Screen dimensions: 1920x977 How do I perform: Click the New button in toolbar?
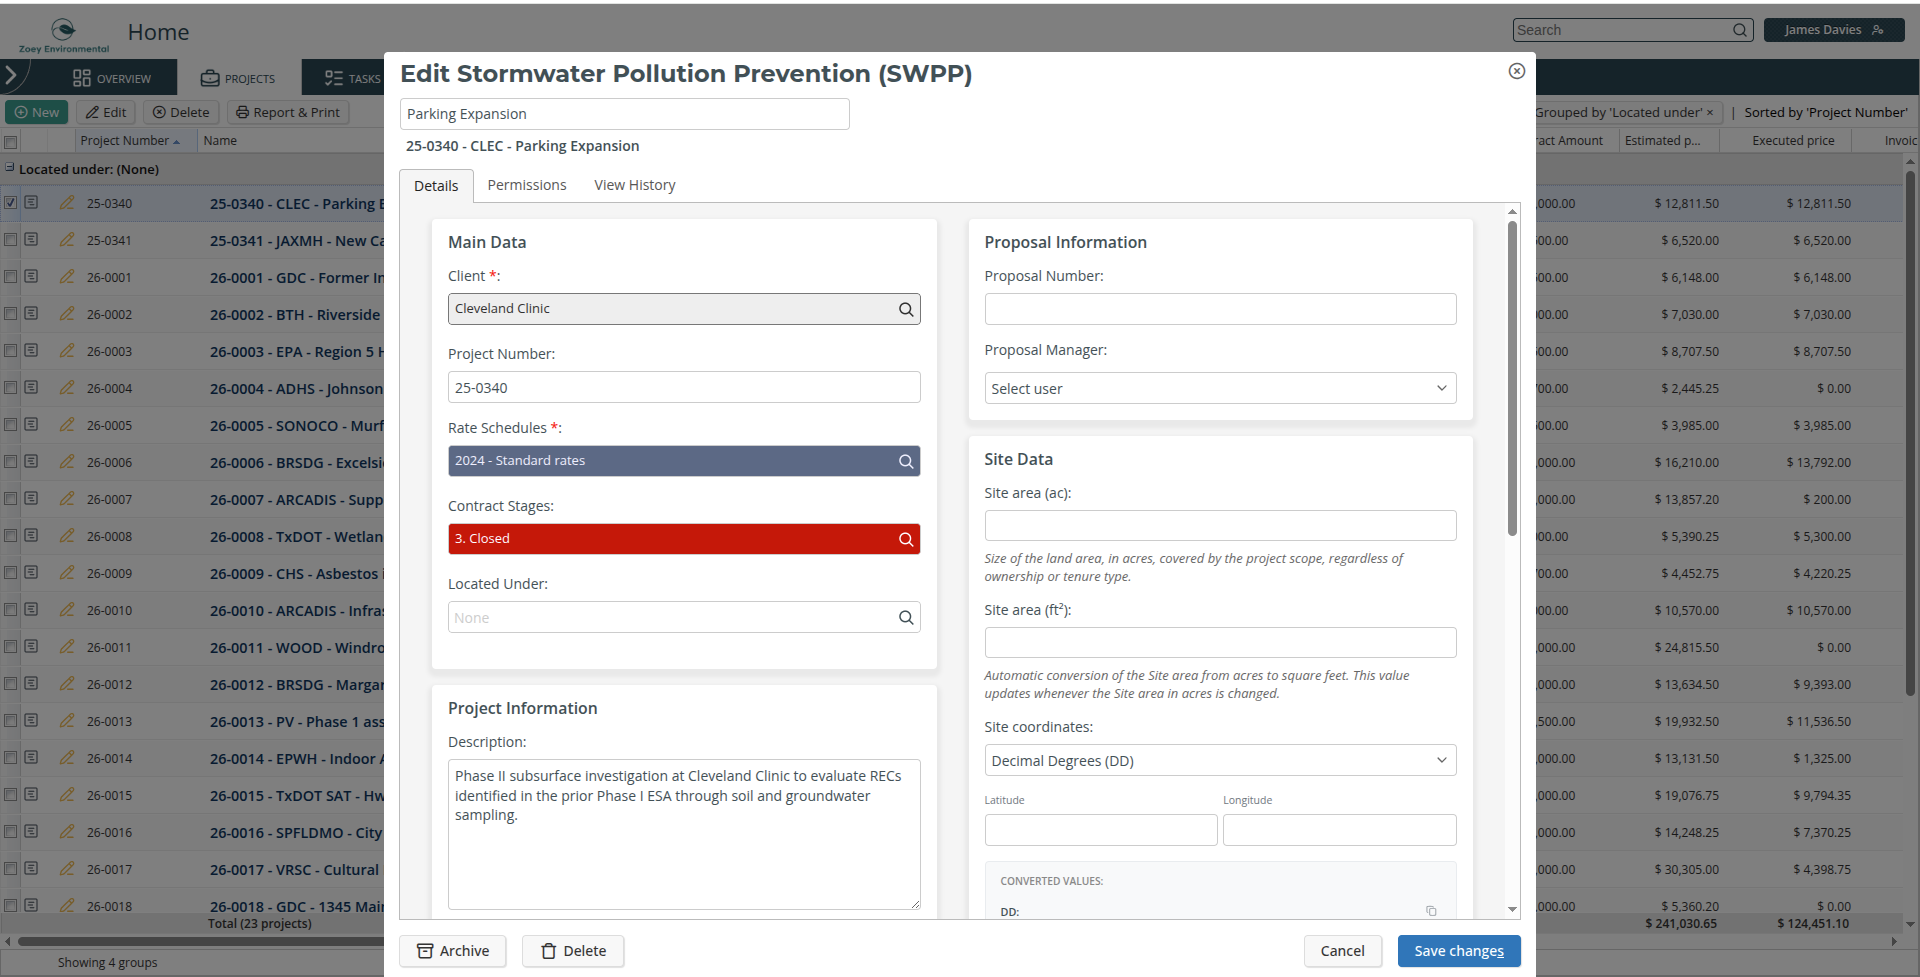coord(37,112)
